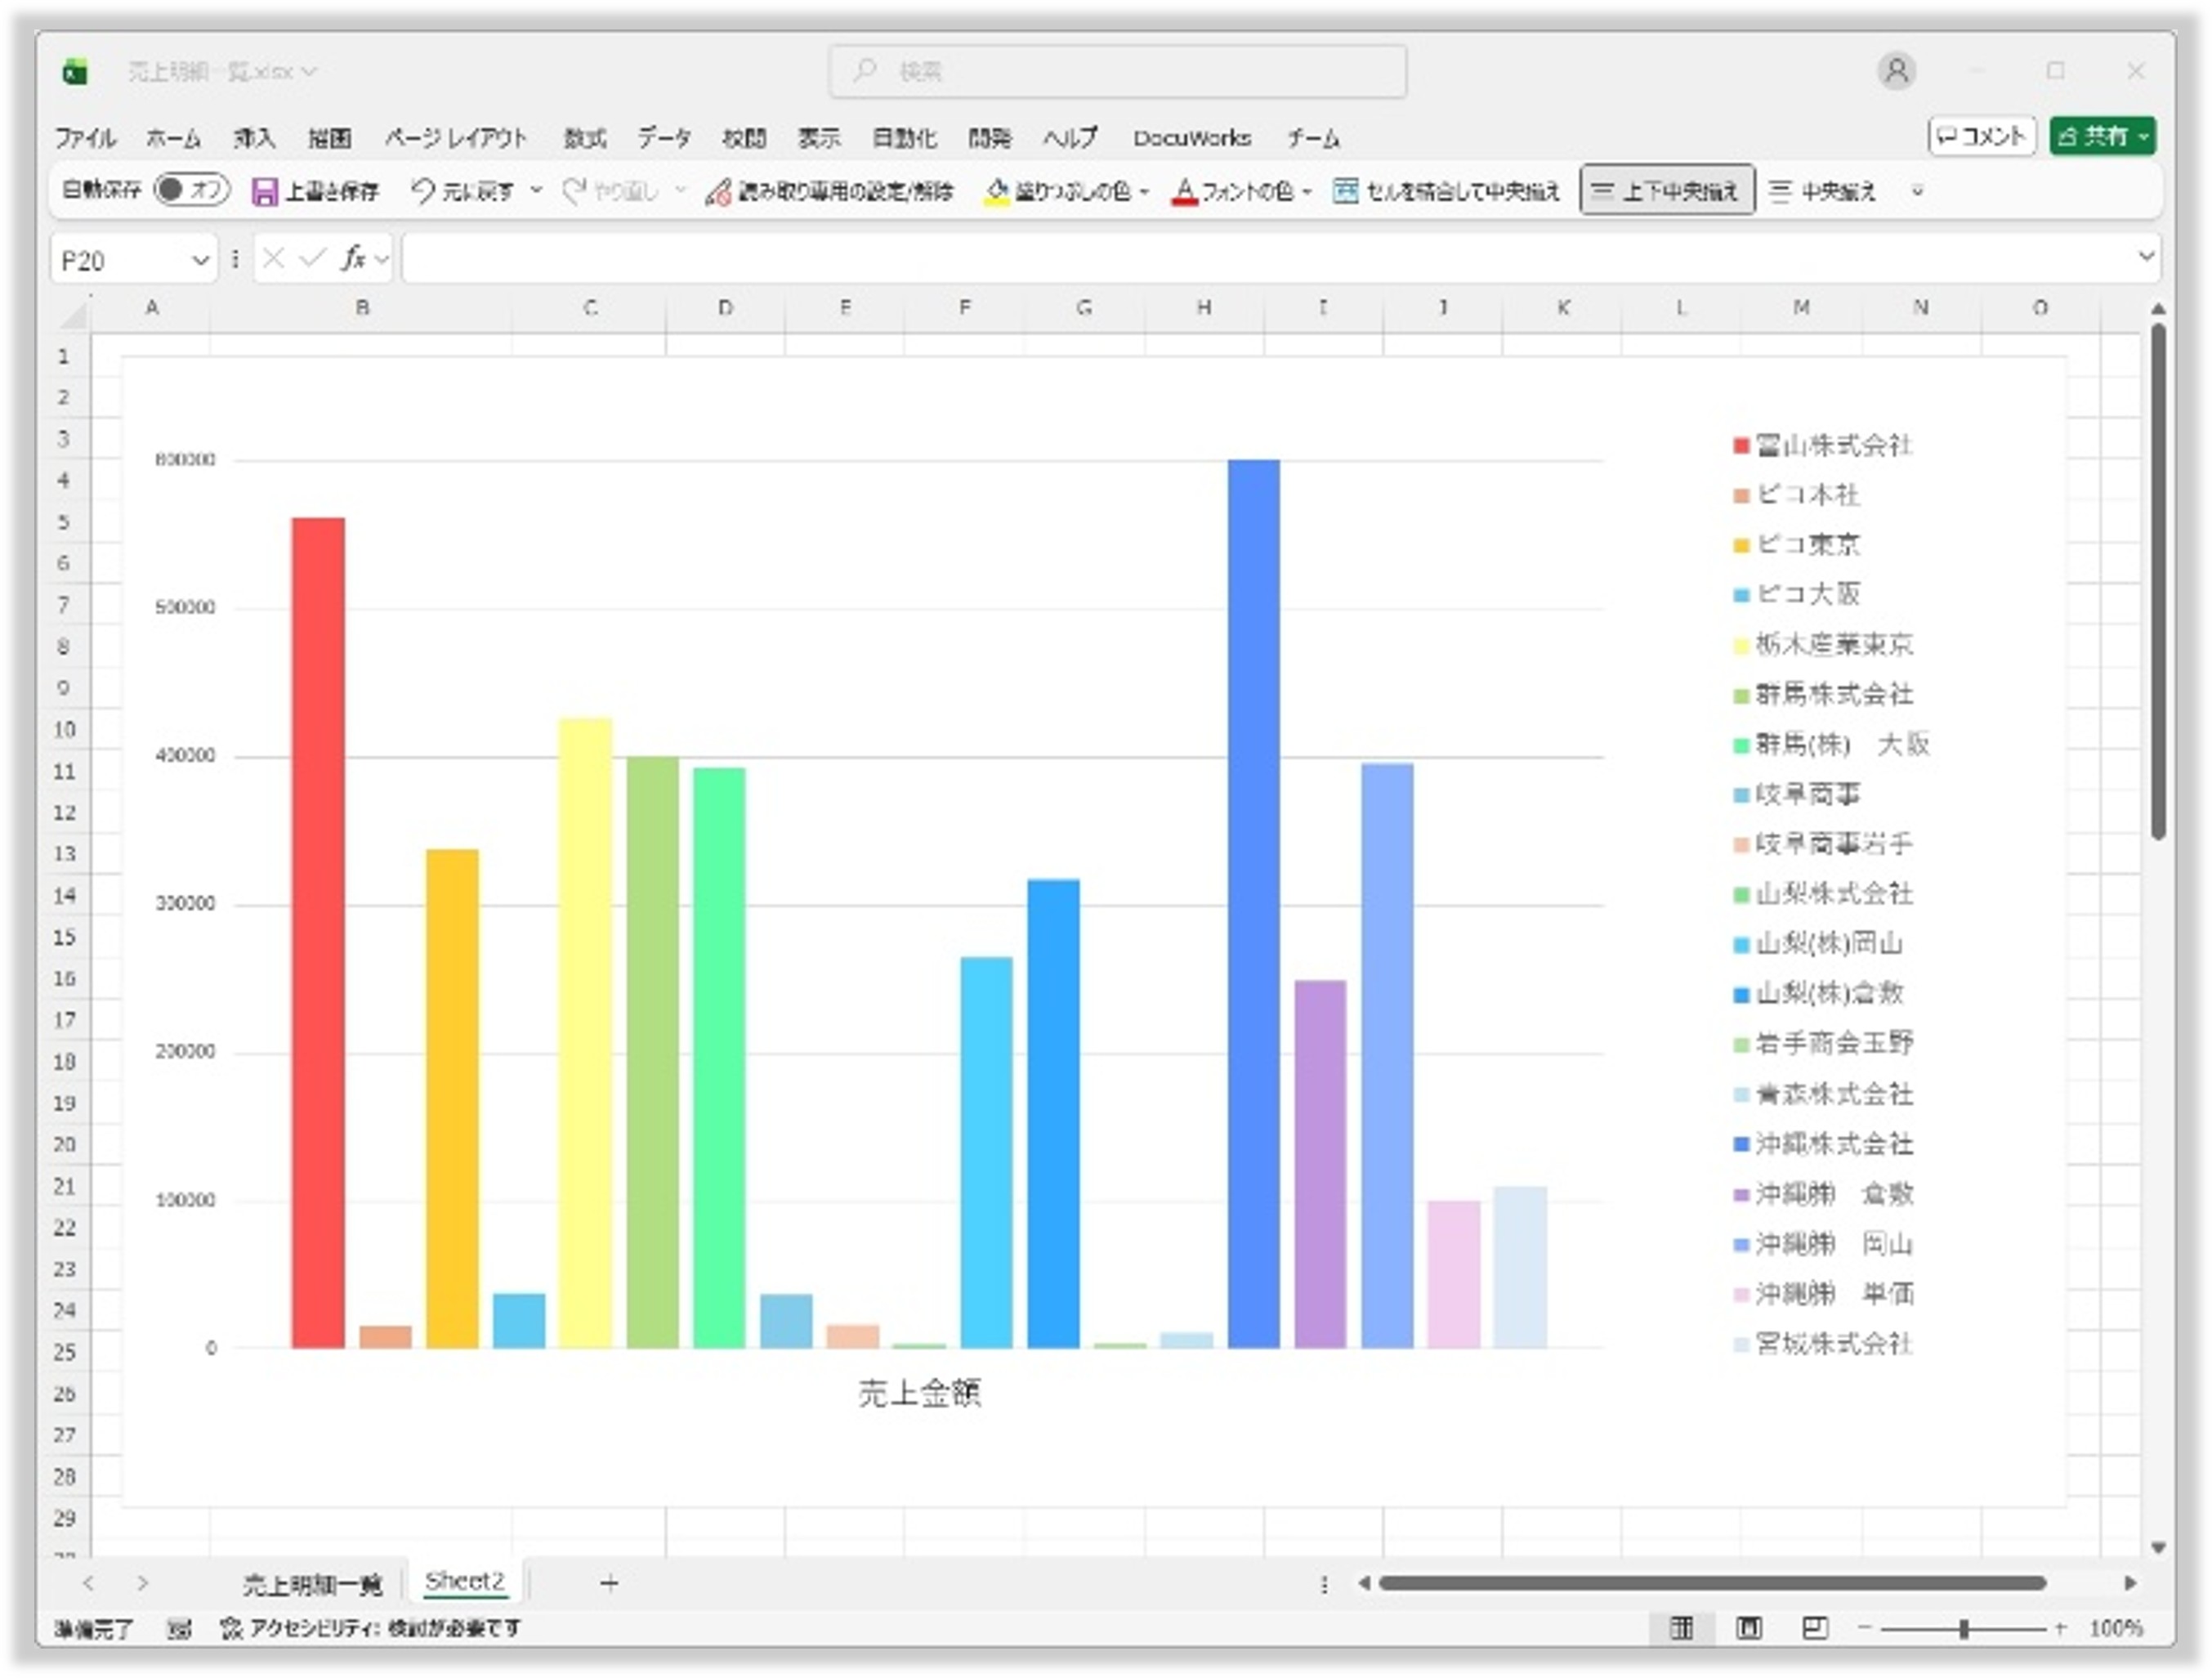Viewport: 2212px width, 1678px height.
Task: Click merge and center cells icon
Action: tap(1346, 191)
